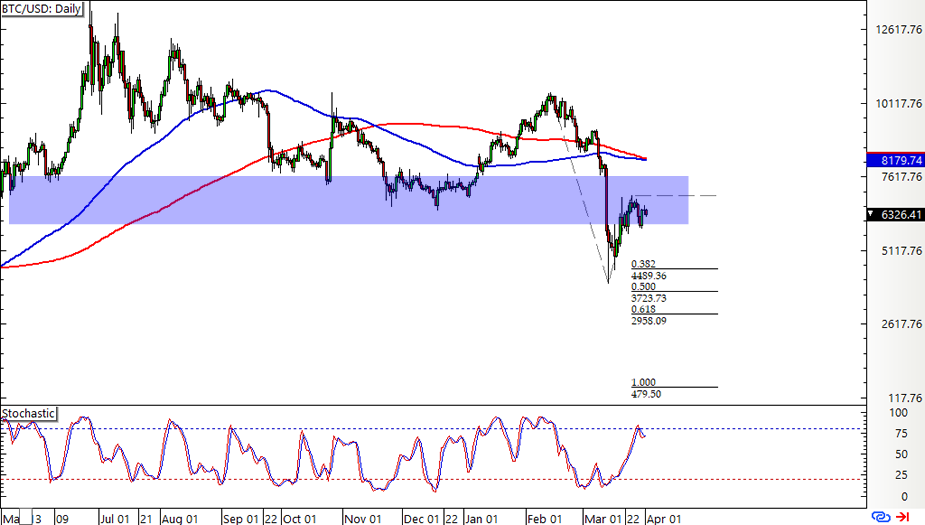Click the Stochastic scale value 75
This screenshot has width=925, height=525.
pos(901,434)
